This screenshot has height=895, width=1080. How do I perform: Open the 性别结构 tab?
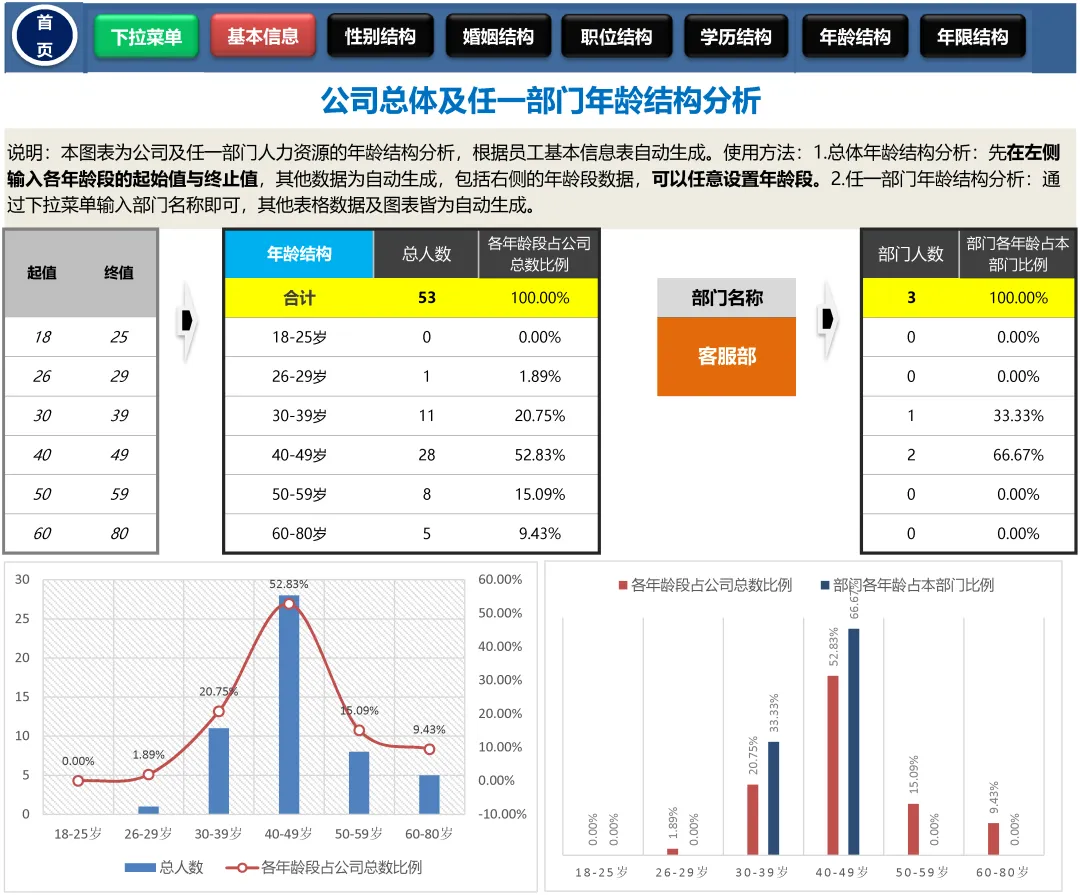pyautogui.click(x=380, y=36)
